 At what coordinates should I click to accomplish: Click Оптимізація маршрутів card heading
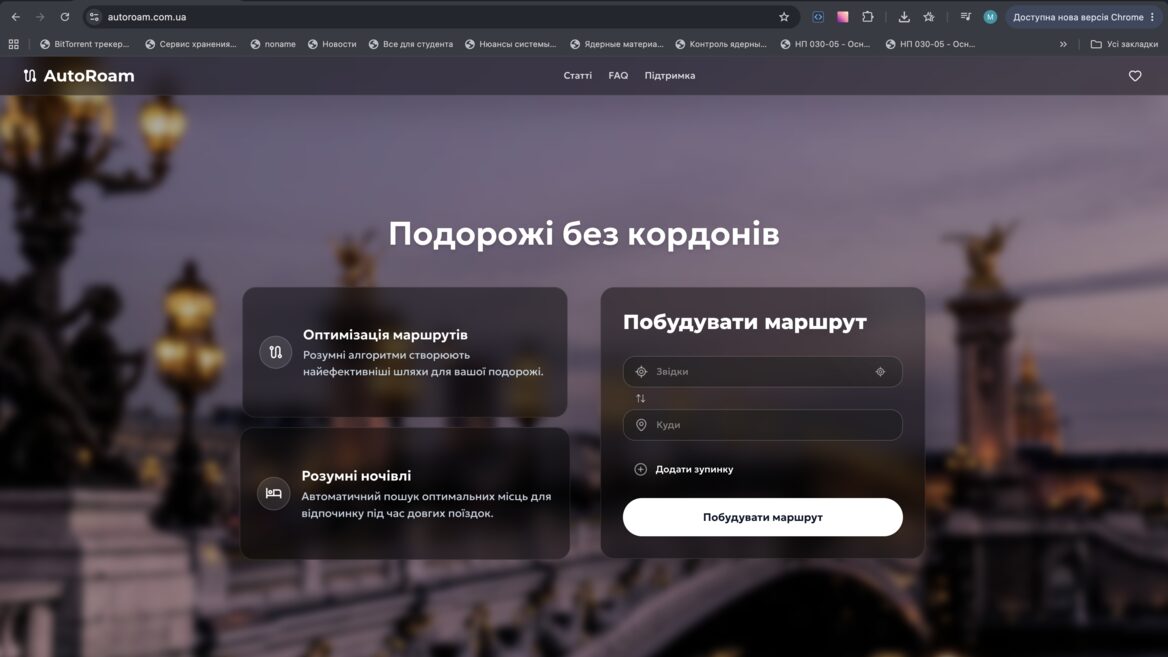(x=385, y=334)
